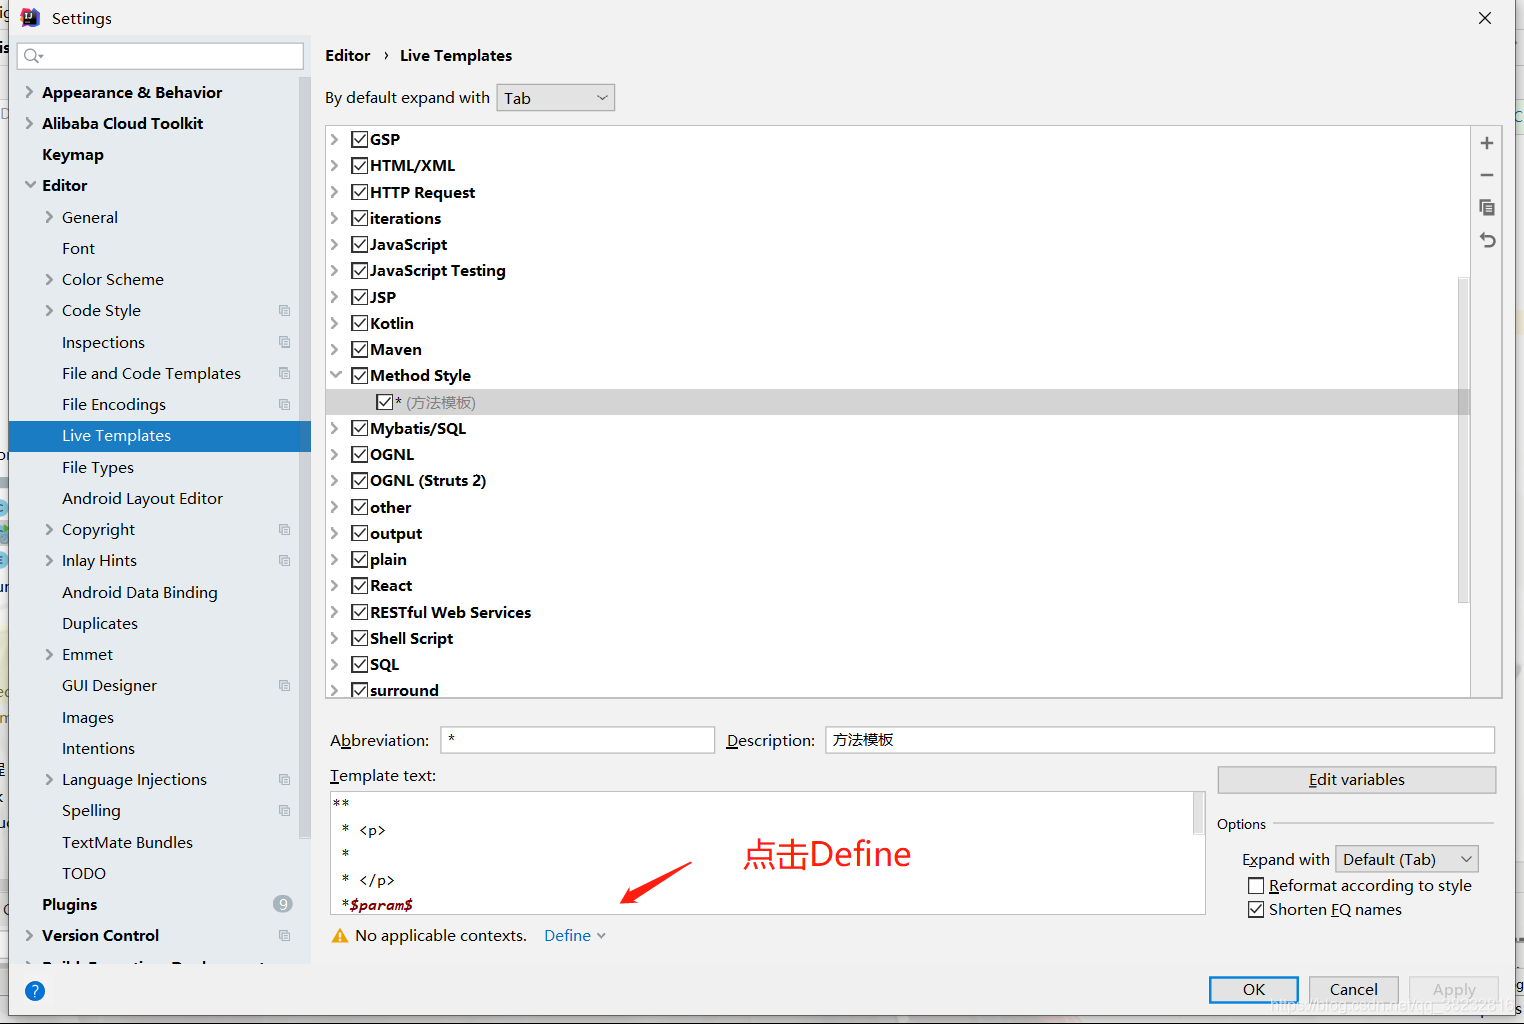Click the template text scrollbar

point(1198,813)
